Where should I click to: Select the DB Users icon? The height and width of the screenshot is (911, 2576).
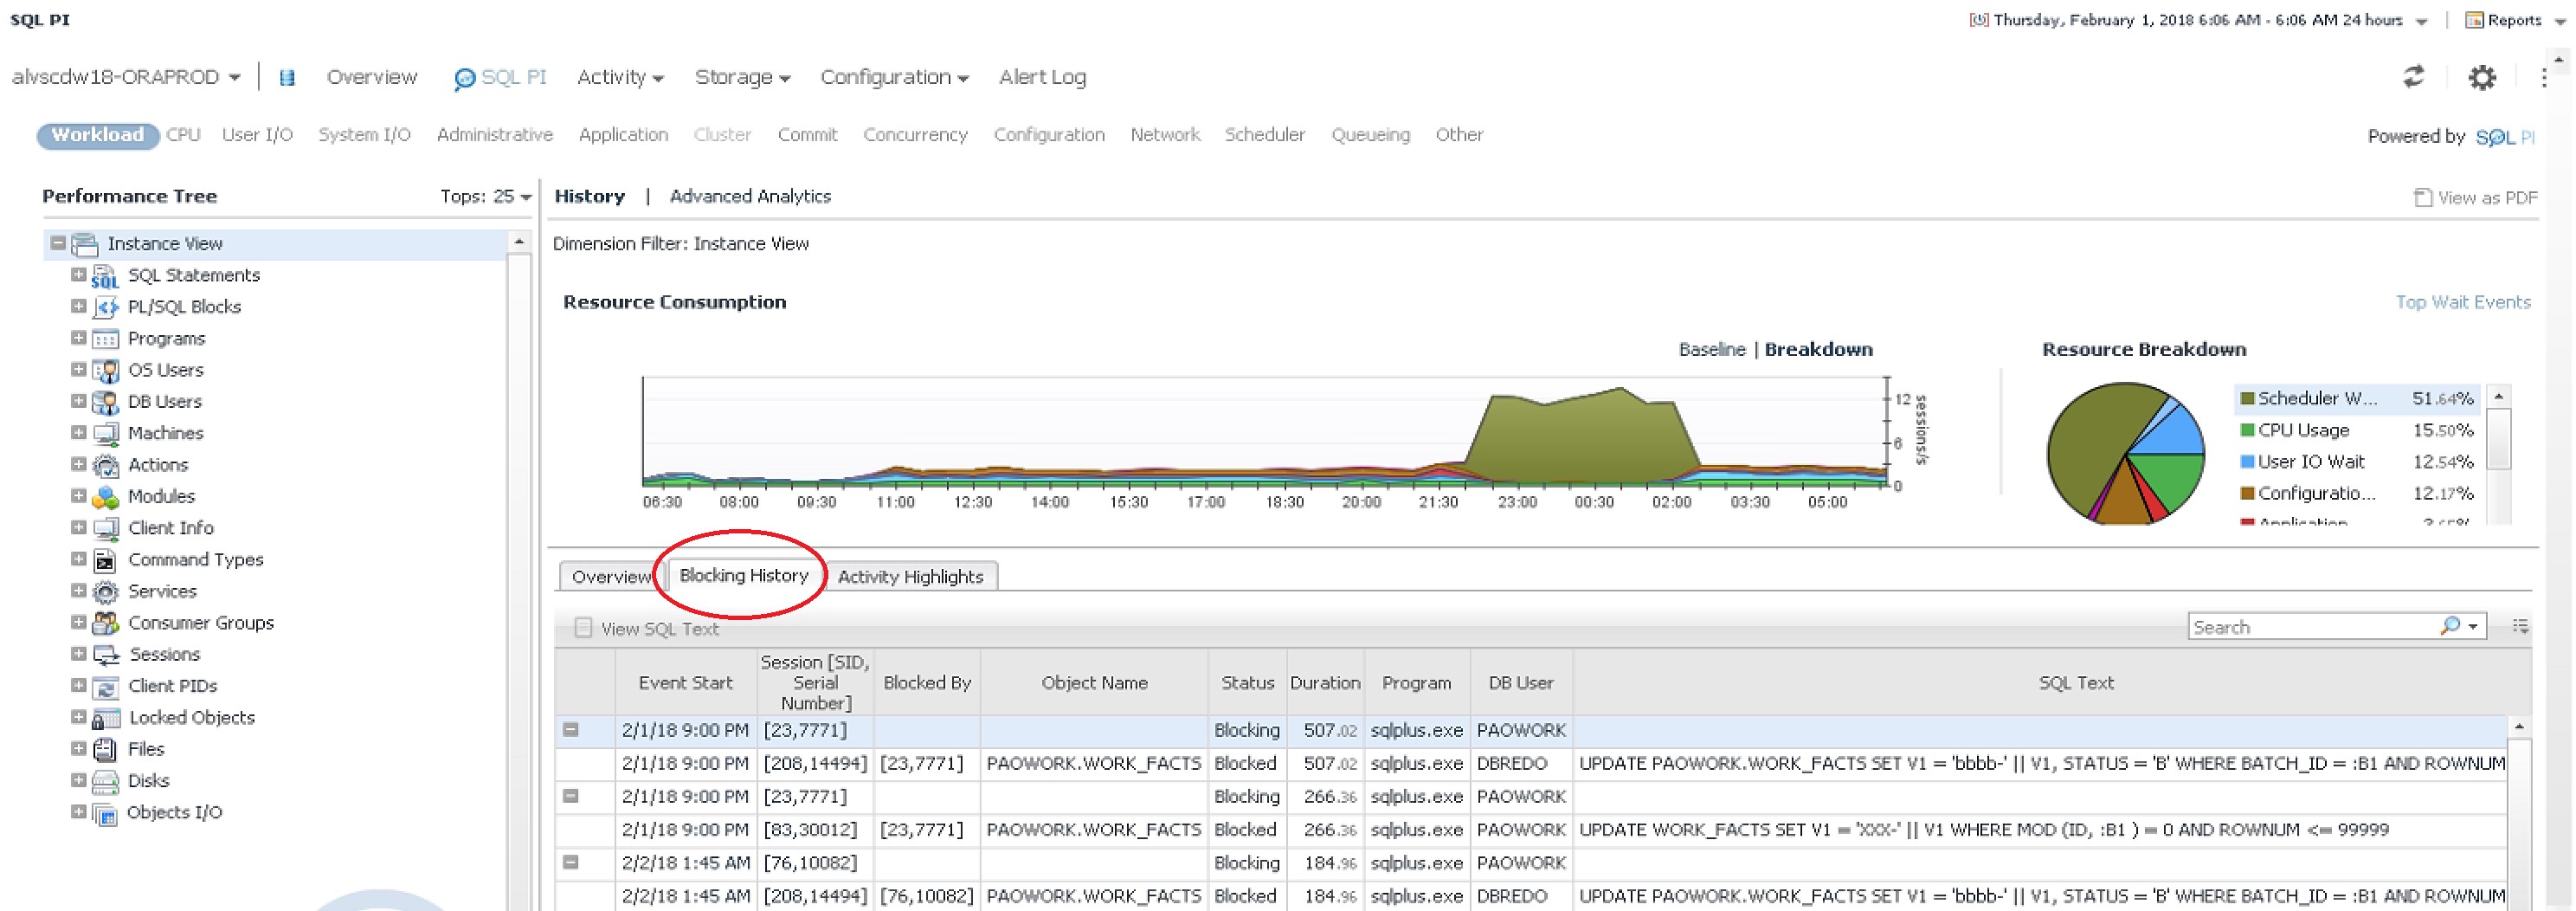[105, 402]
